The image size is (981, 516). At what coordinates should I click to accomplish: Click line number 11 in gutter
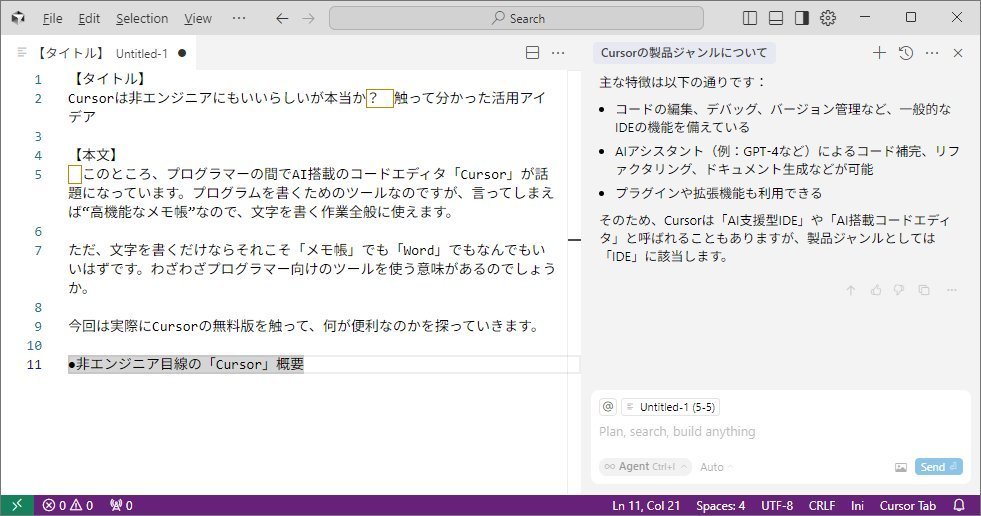(x=34, y=364)
